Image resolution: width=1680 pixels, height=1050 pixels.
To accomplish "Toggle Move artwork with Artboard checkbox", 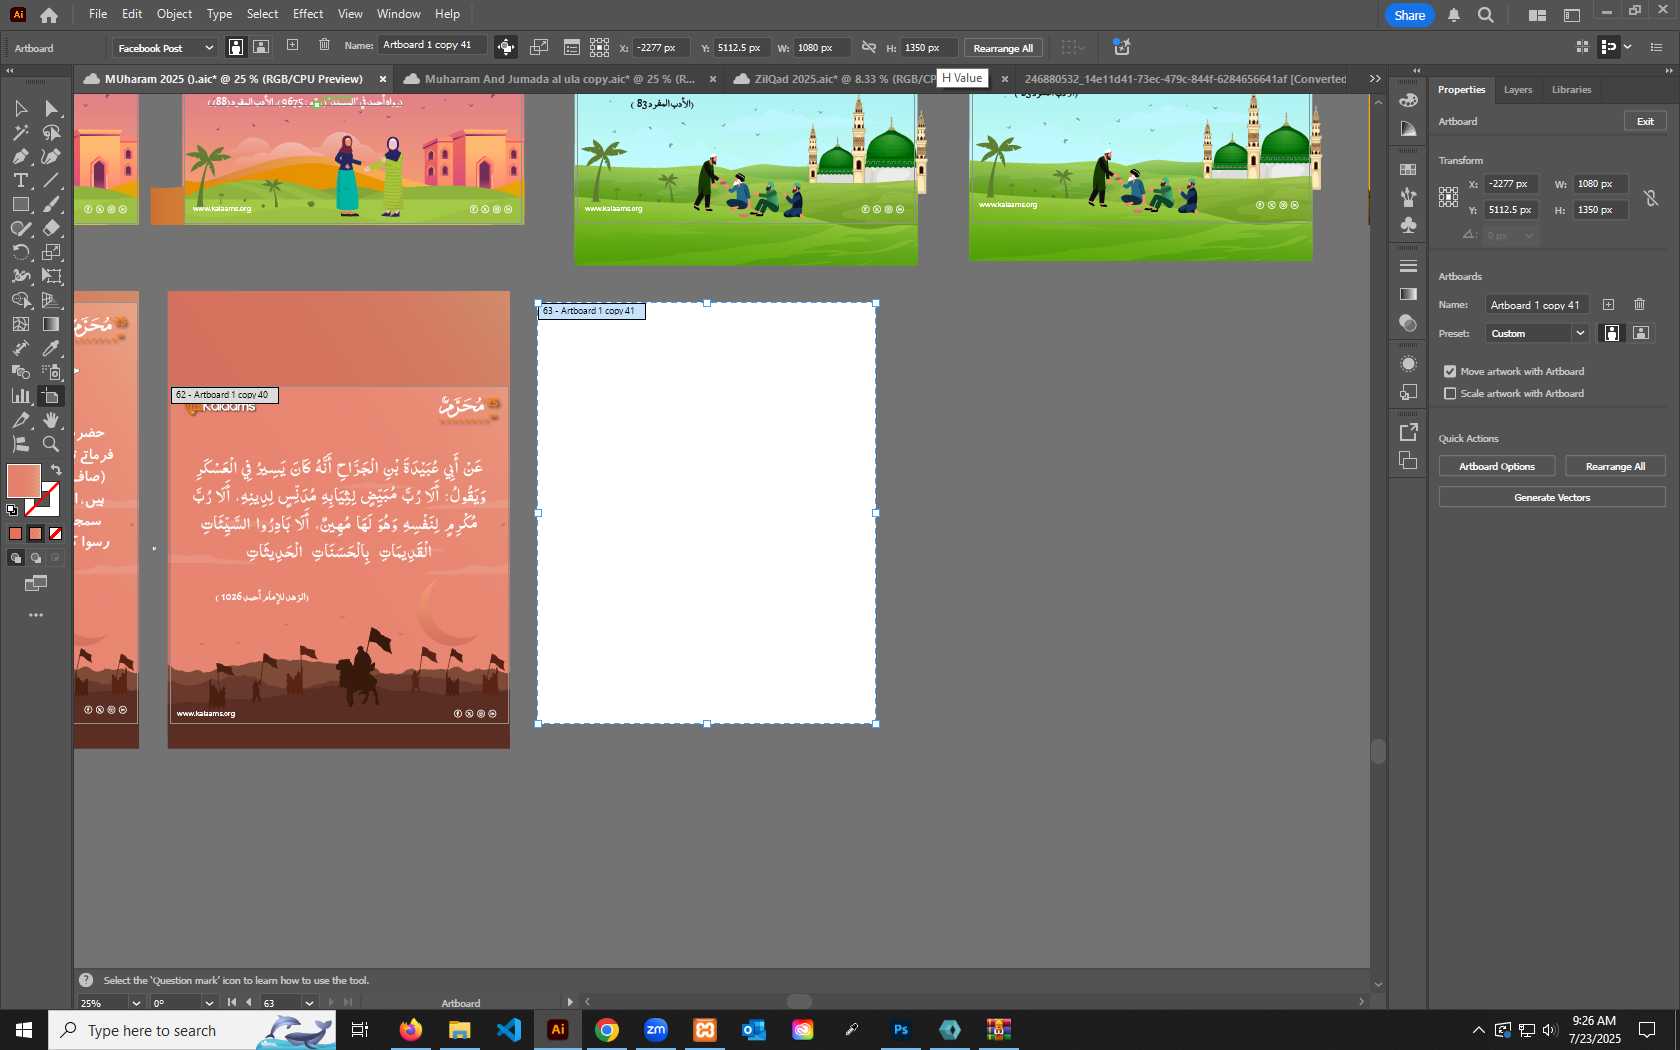I will pyautogui.click(x=1450, y=371).
